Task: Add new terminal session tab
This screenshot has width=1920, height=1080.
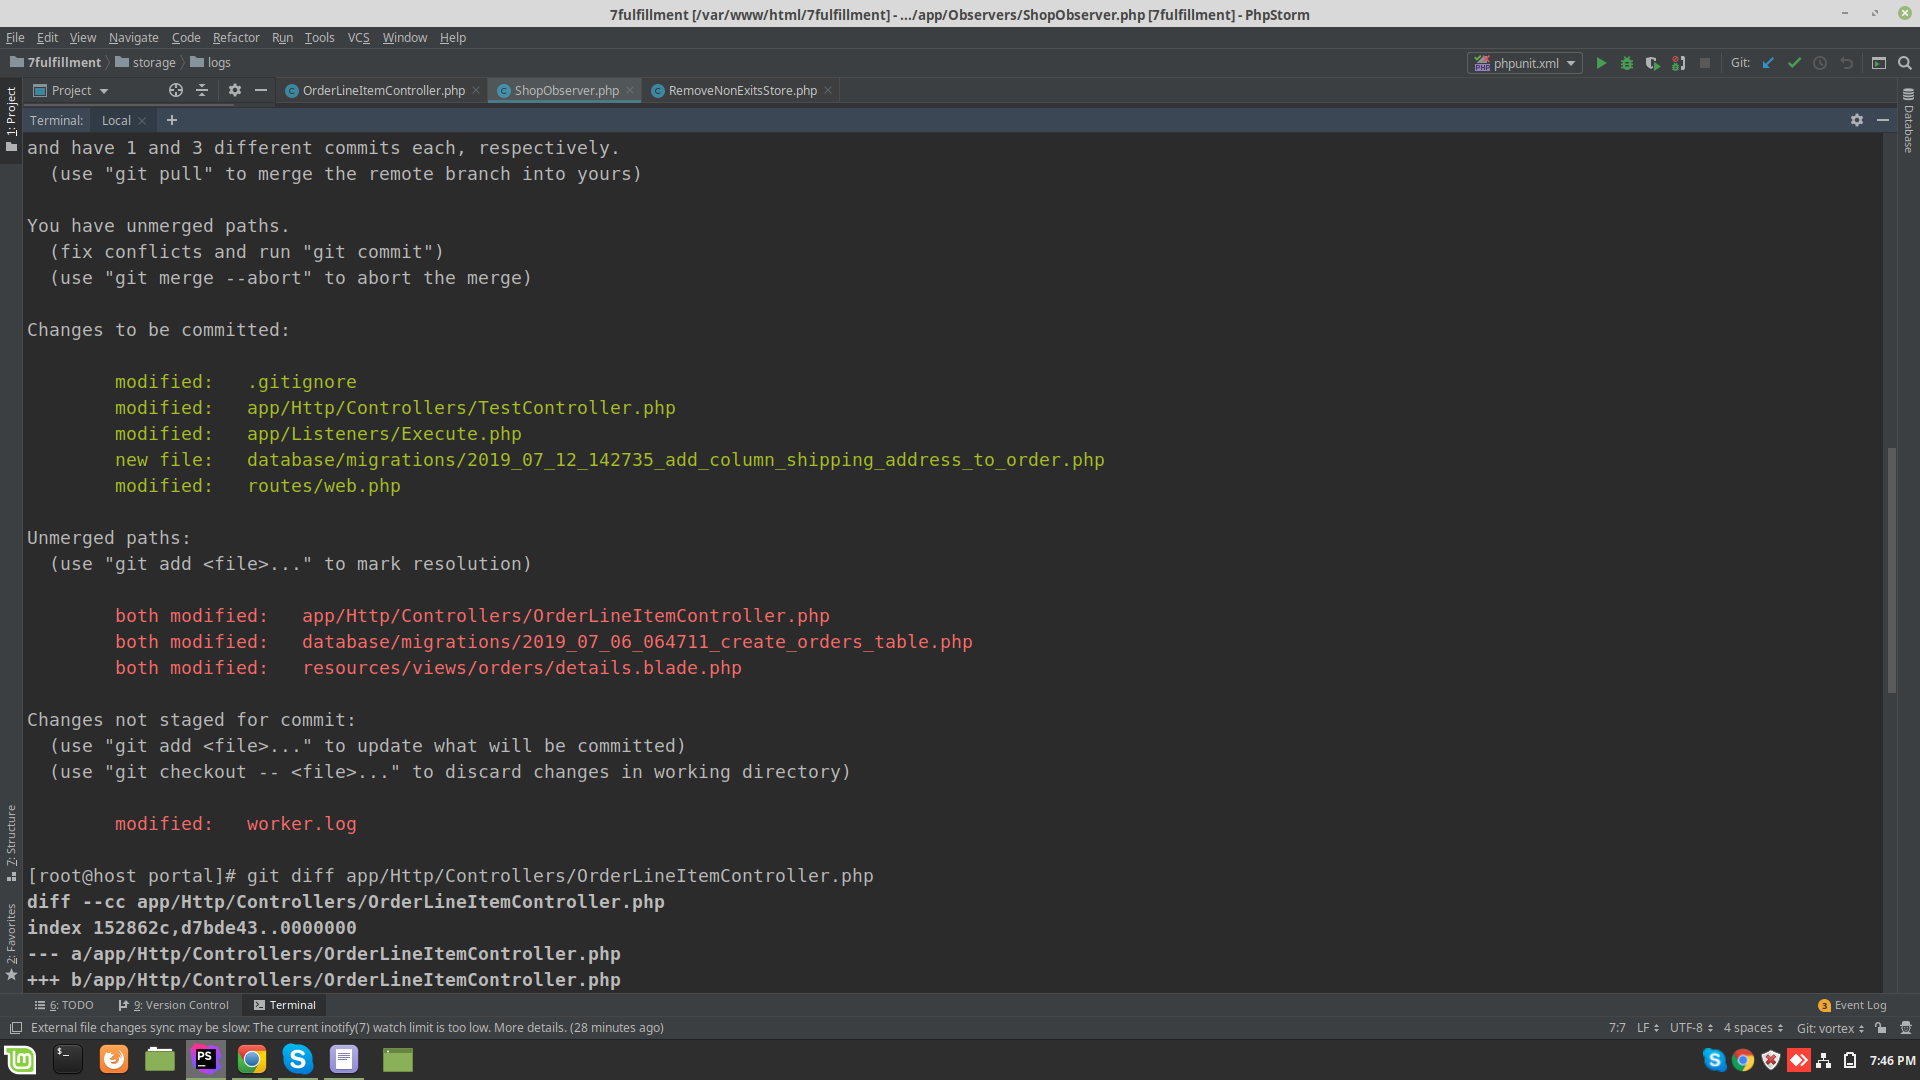Action: (x=172, y=120)
